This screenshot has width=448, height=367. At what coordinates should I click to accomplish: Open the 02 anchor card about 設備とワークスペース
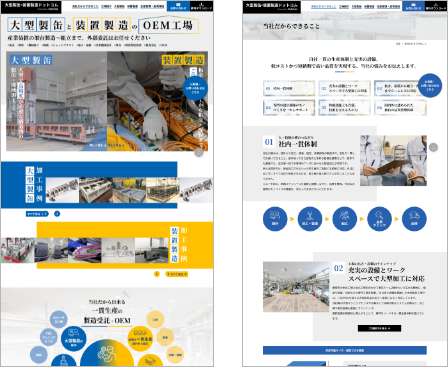point(344,88)
